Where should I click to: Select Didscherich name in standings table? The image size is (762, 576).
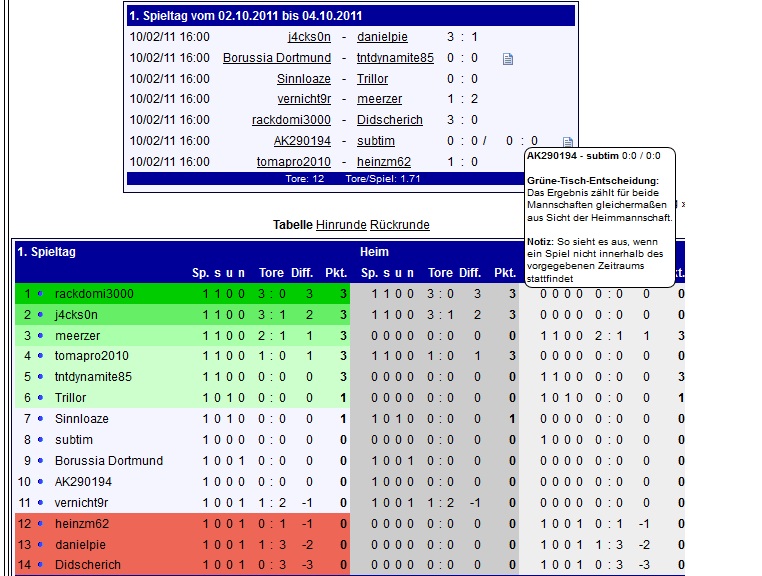click(x=88, y=565)
